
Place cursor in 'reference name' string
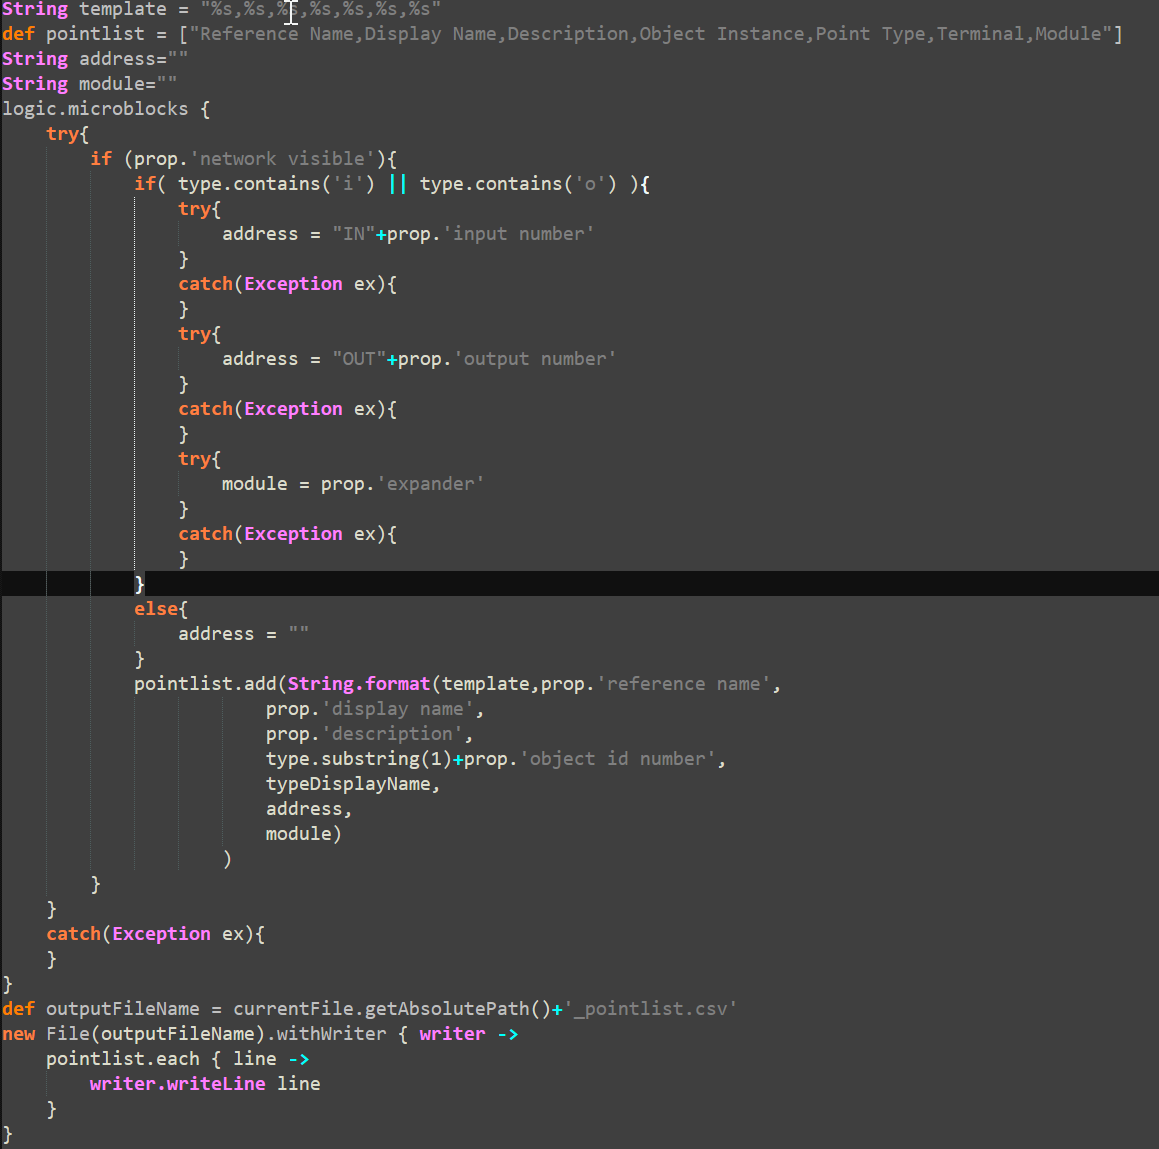click(x=684, y=684)
